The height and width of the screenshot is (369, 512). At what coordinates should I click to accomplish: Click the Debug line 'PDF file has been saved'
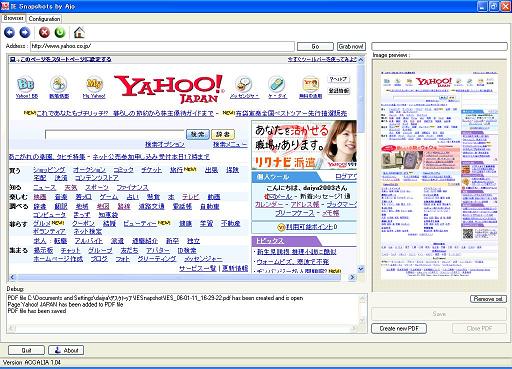(x=37, y=311)
